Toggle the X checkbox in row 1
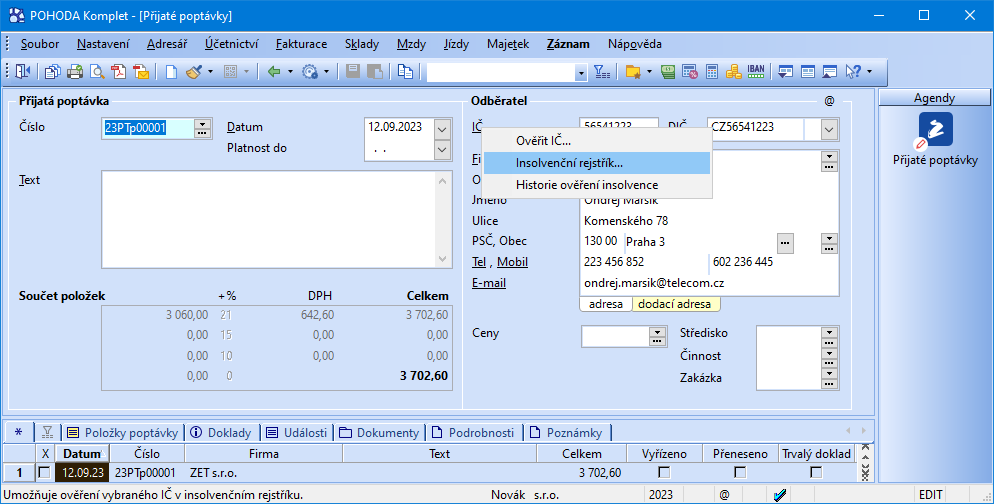This screenshot has height=504, width=994. (x=44, y=472)
